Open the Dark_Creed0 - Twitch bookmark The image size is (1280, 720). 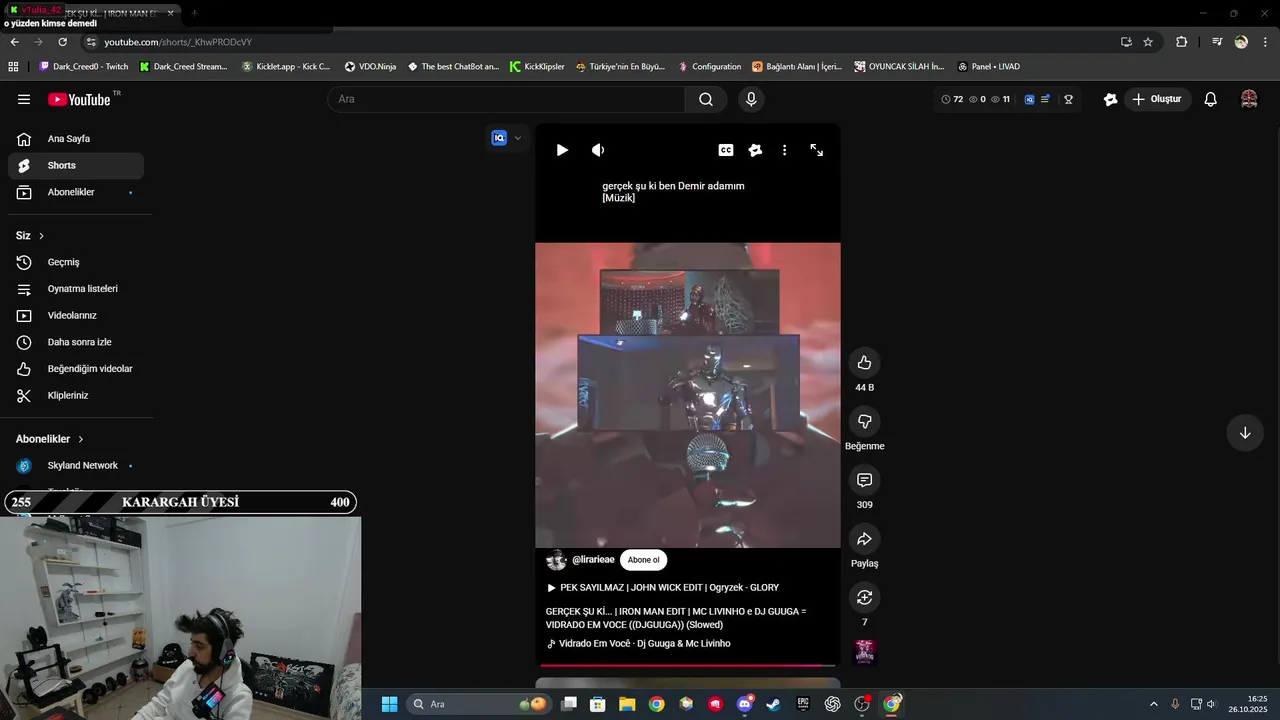[x=84, y=67]
